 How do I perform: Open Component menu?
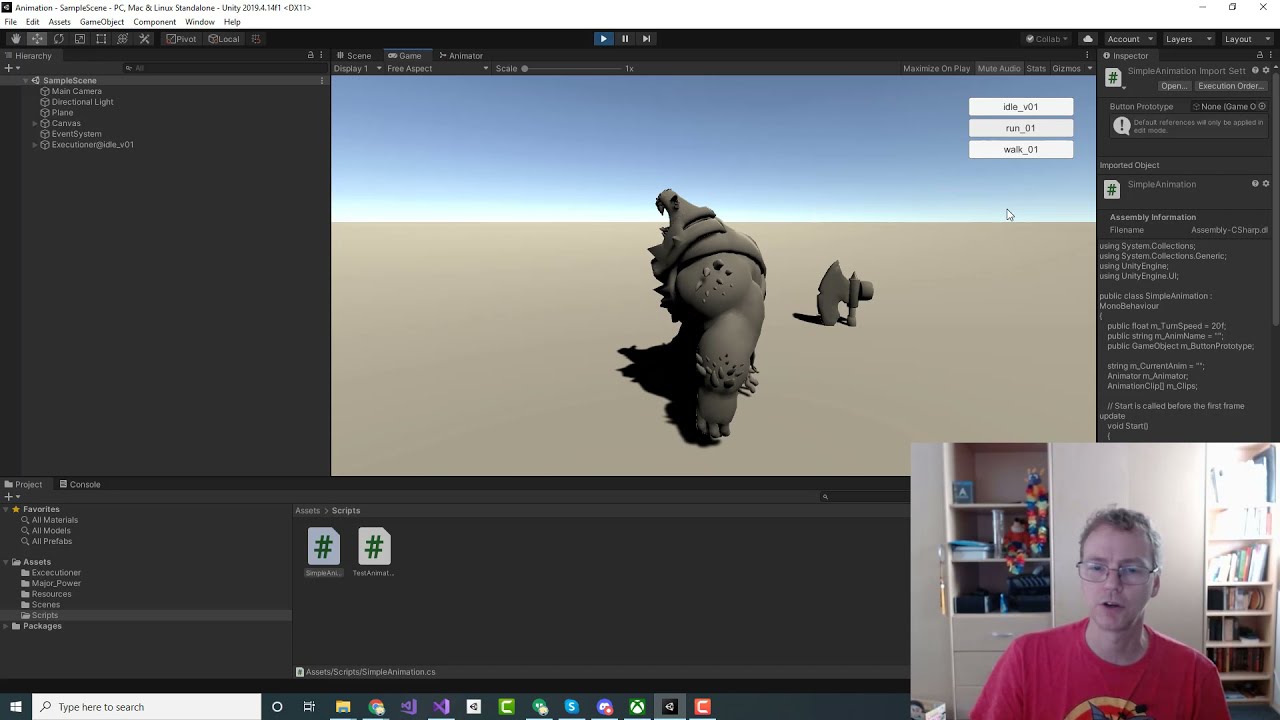click(154, 22)
